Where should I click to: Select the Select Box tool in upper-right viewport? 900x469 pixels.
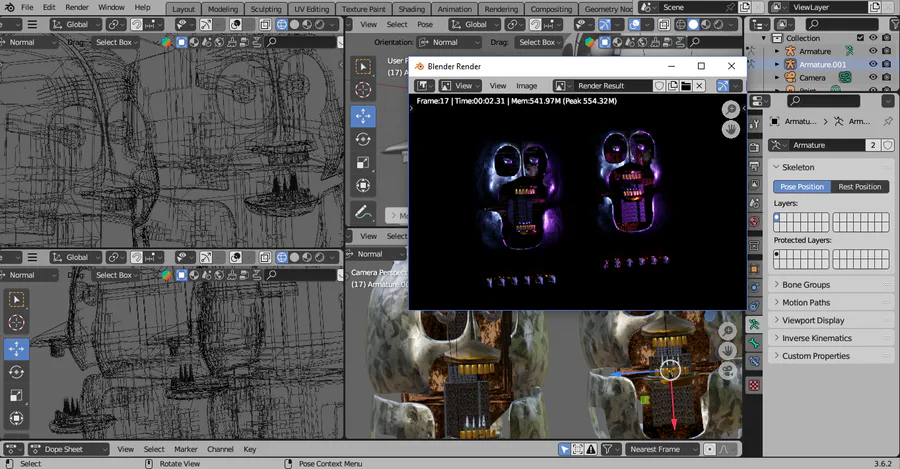363,67
